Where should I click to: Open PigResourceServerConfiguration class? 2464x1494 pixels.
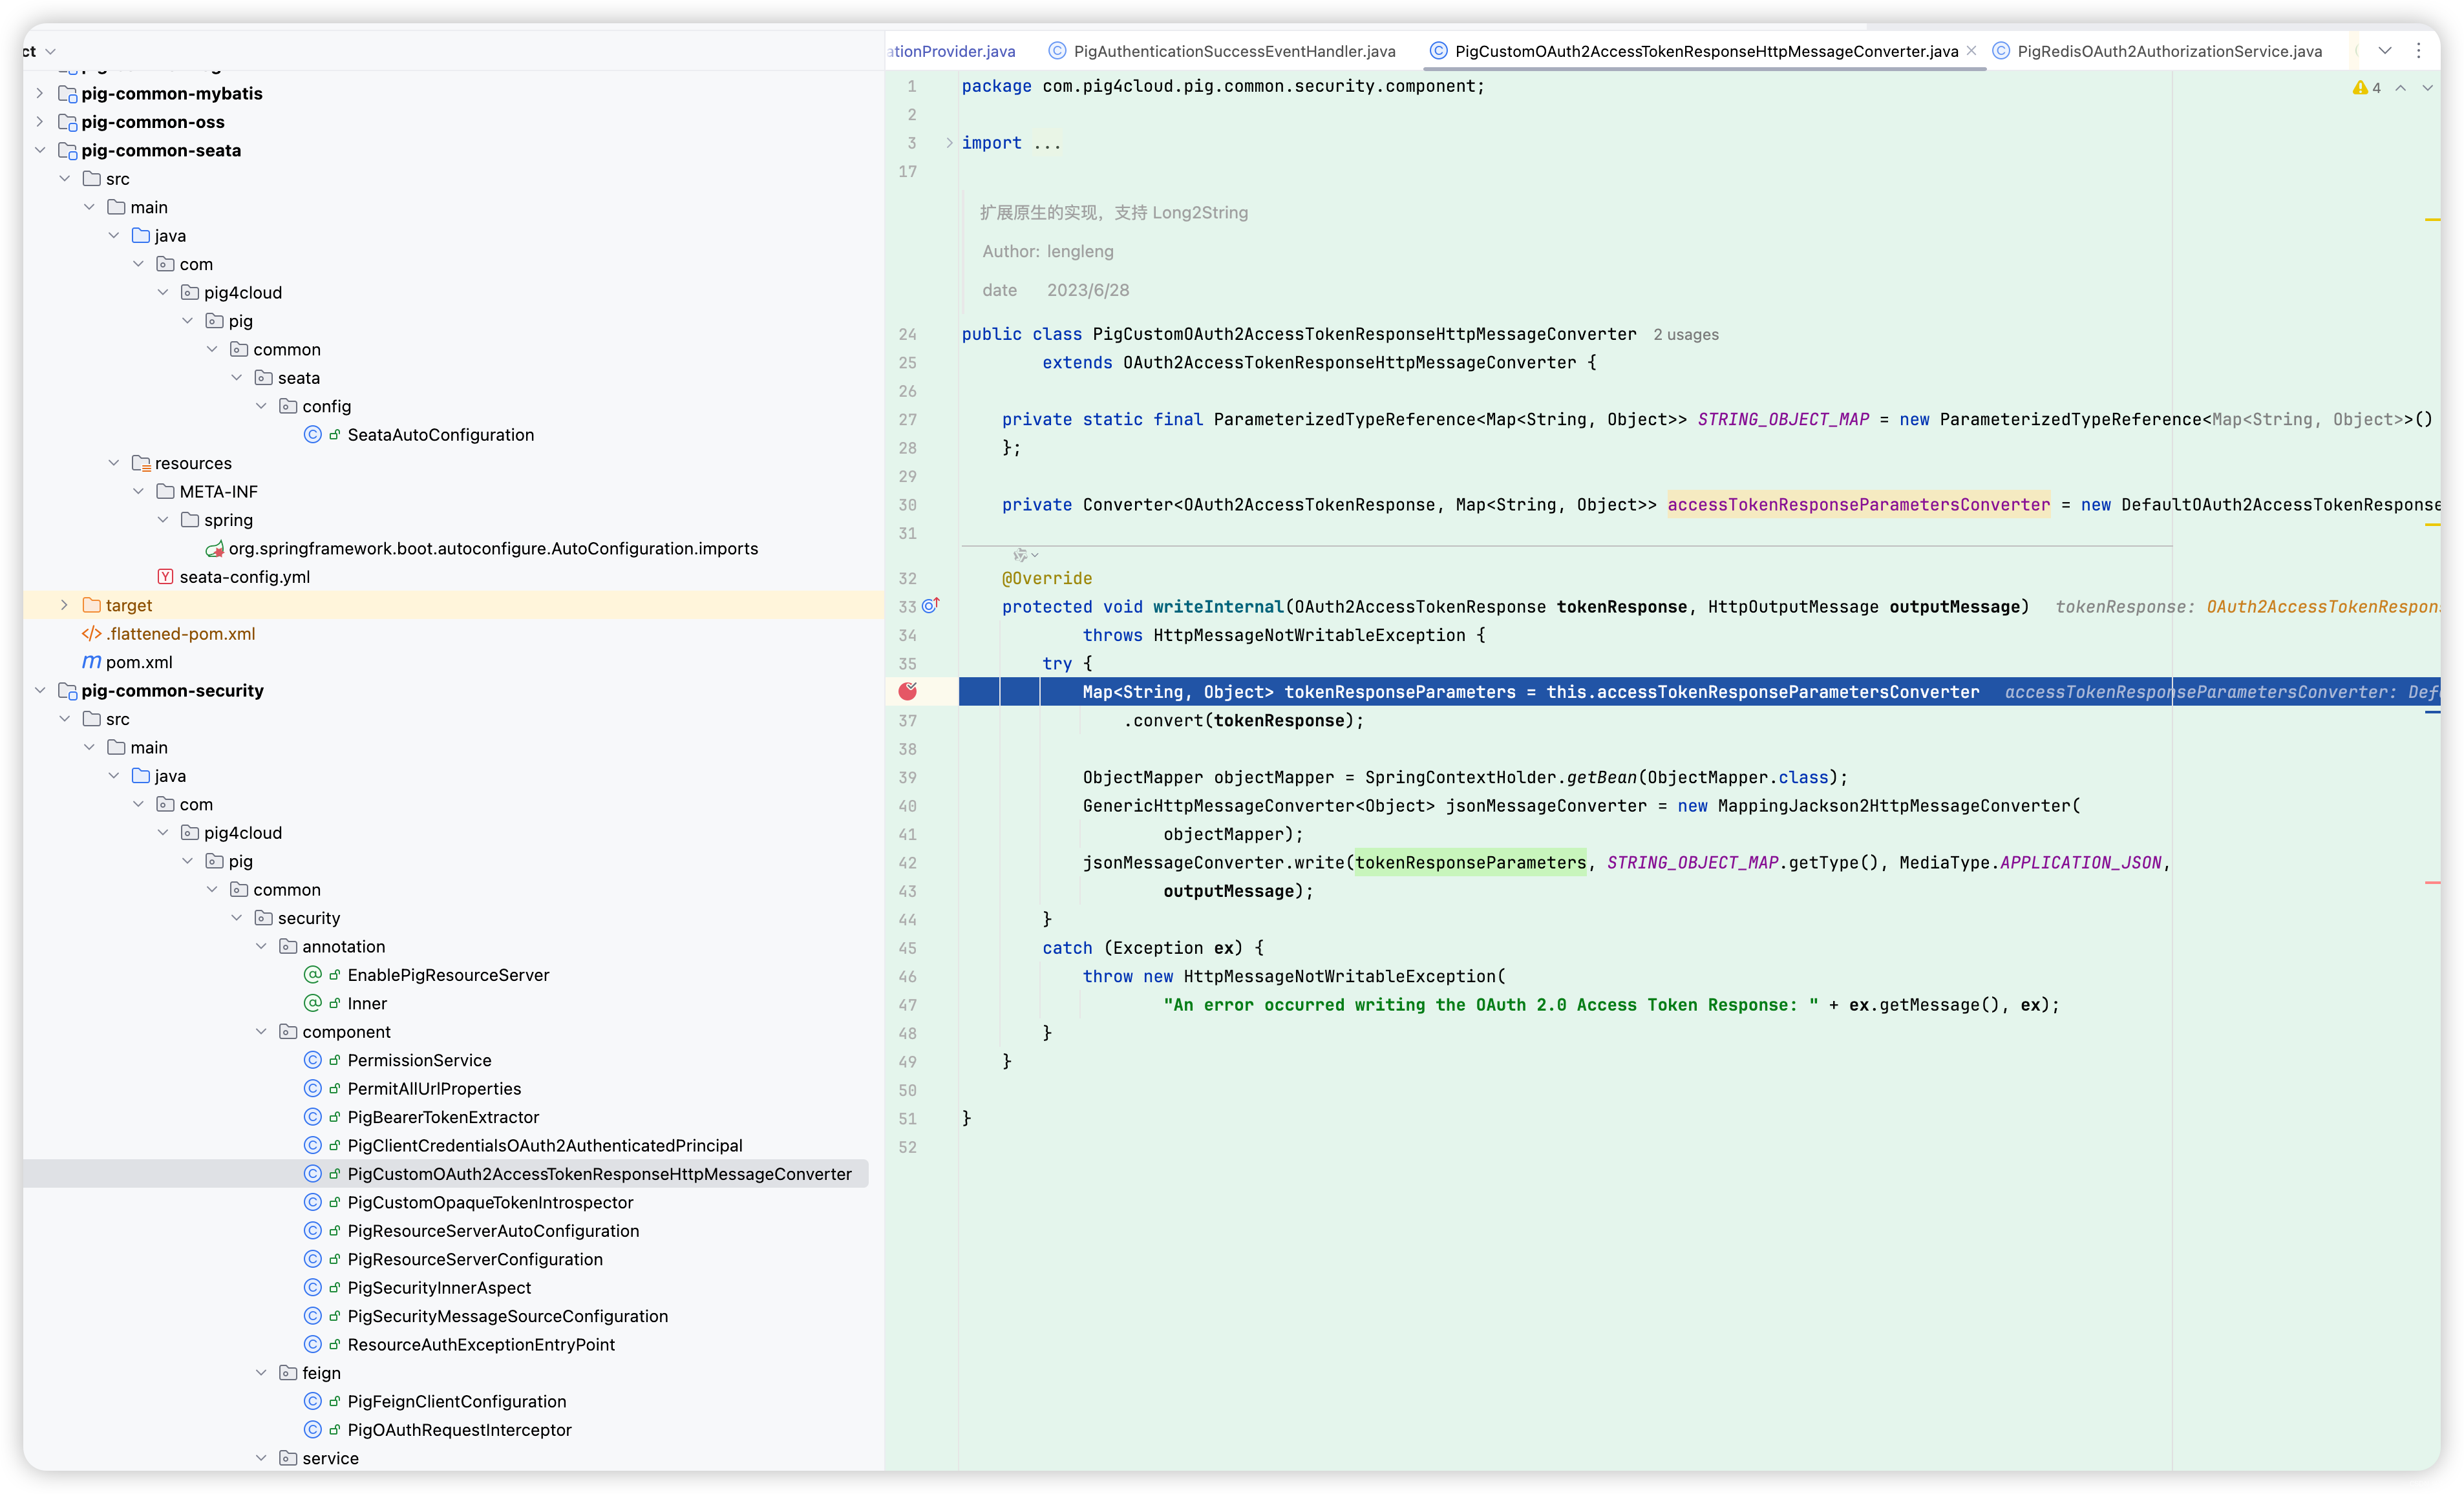point(475,1259)
